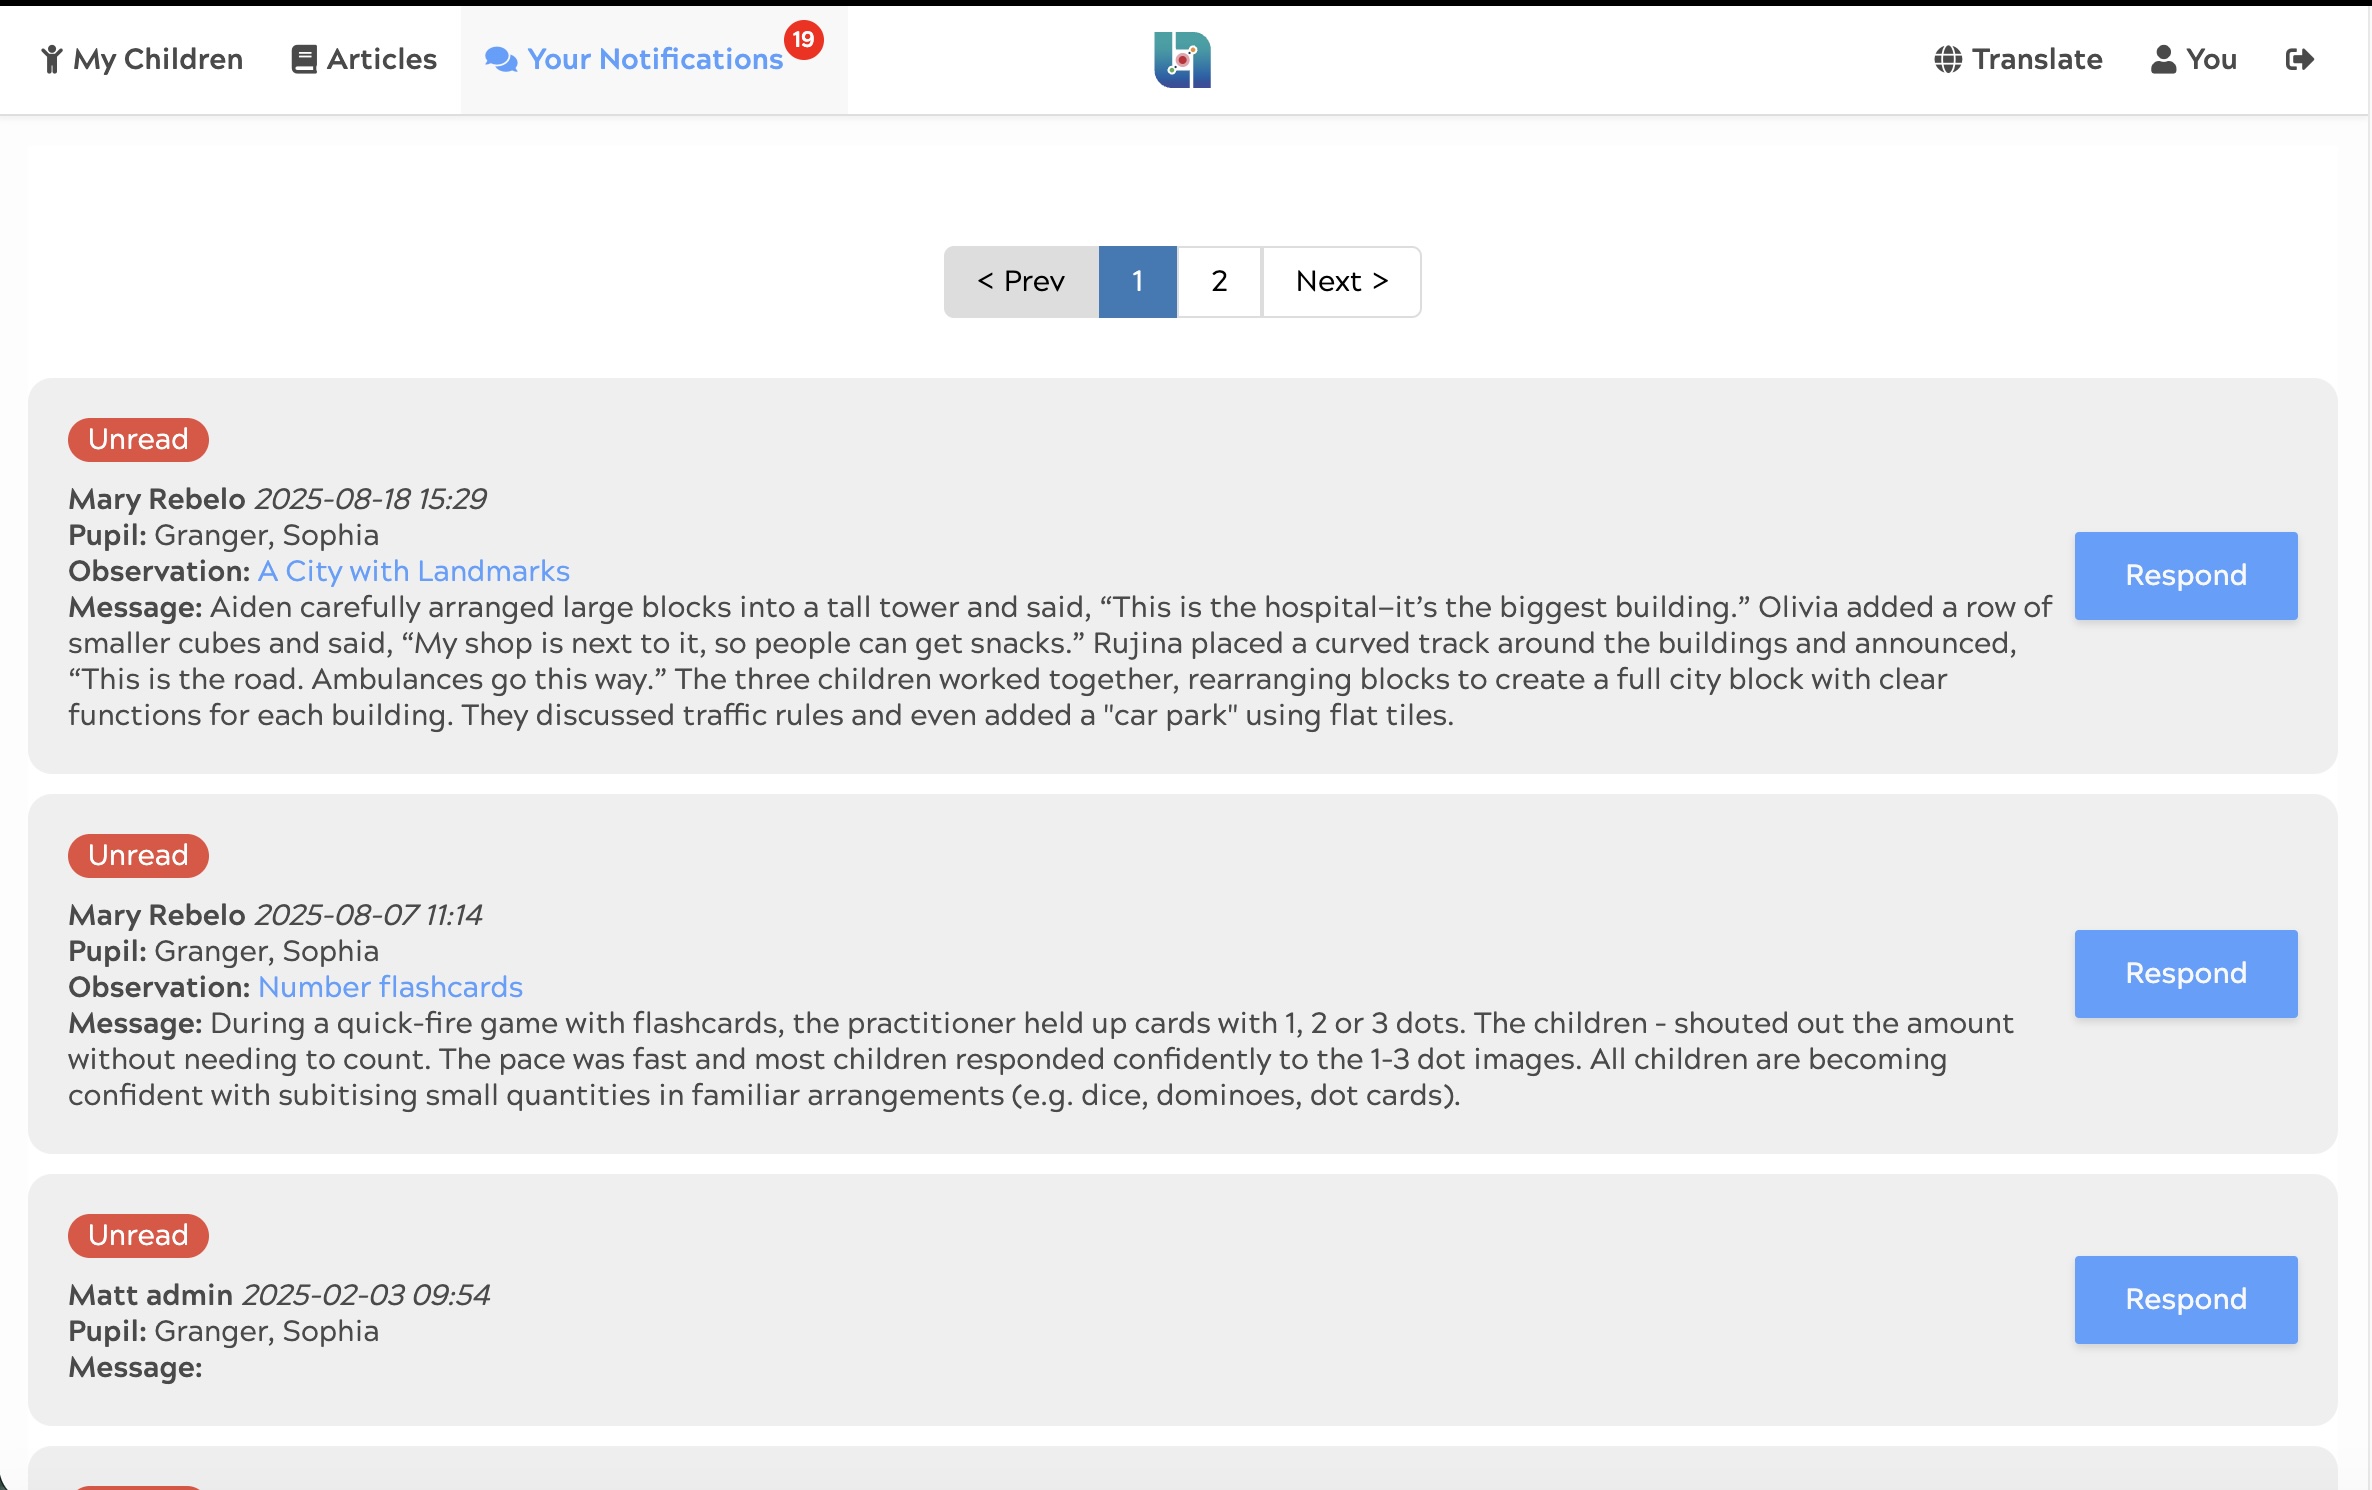The height and width of the screenshot is (1490, 2372).
Task: Click the Translate globe icon
Action: (1947, 60)
